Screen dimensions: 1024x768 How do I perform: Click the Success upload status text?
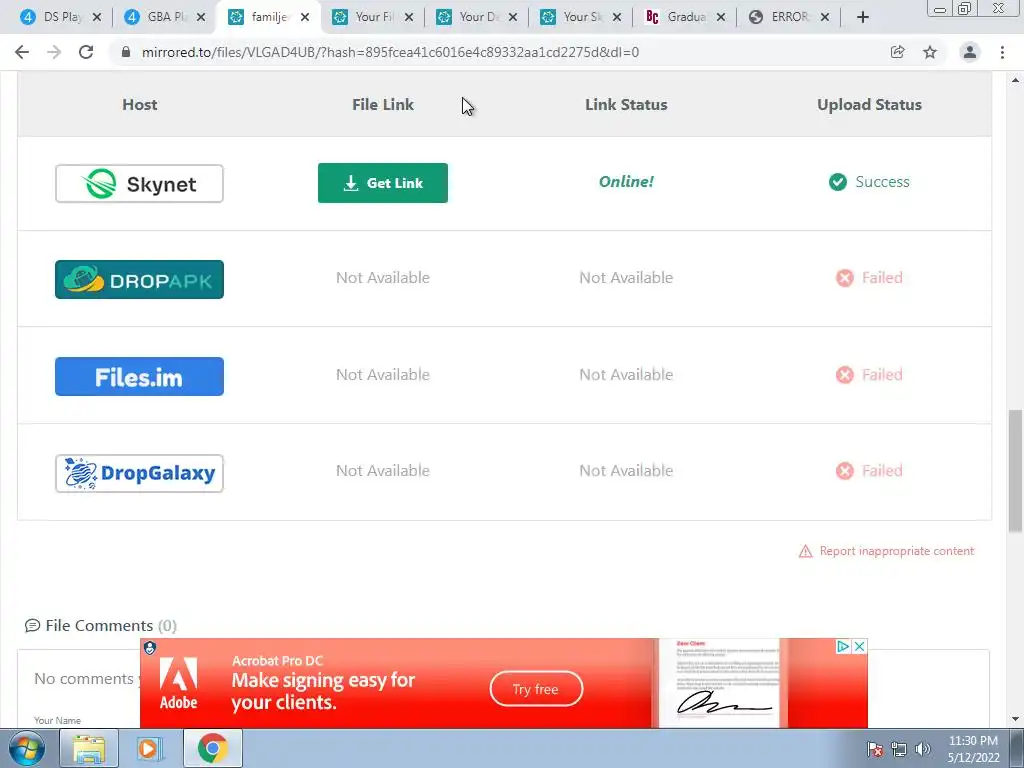click(x=882, y=182)
